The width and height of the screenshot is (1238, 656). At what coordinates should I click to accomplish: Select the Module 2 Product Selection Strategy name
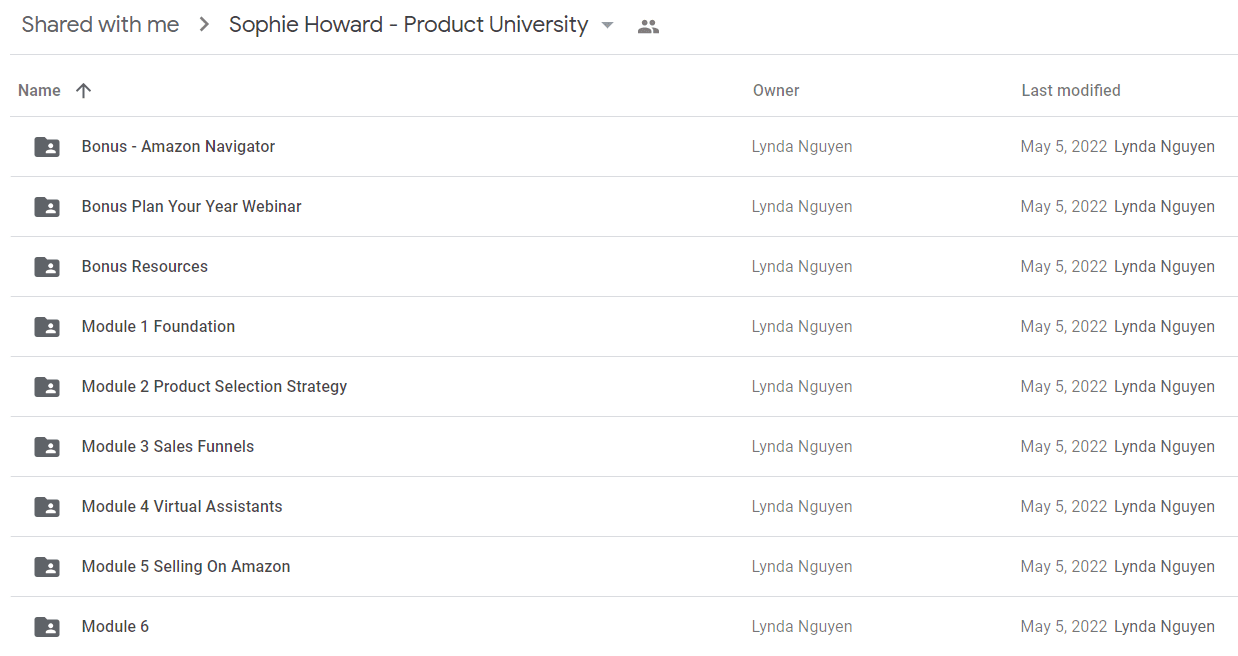click(215, 386)
